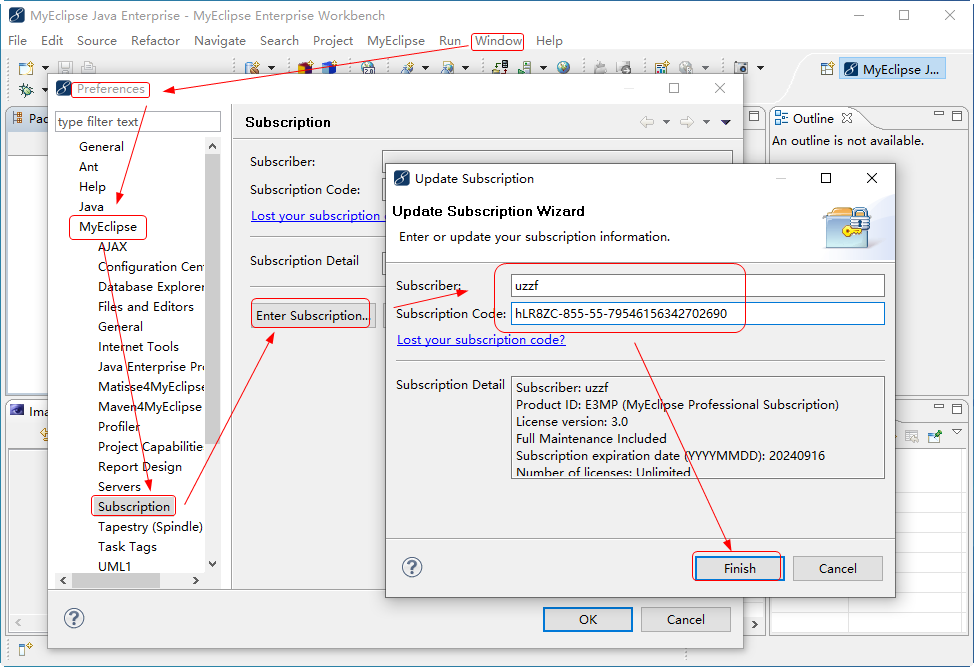Click 'Lost your subscription code?' link in wizard
The image size is (974, 667).
click(x=481, y=340)
